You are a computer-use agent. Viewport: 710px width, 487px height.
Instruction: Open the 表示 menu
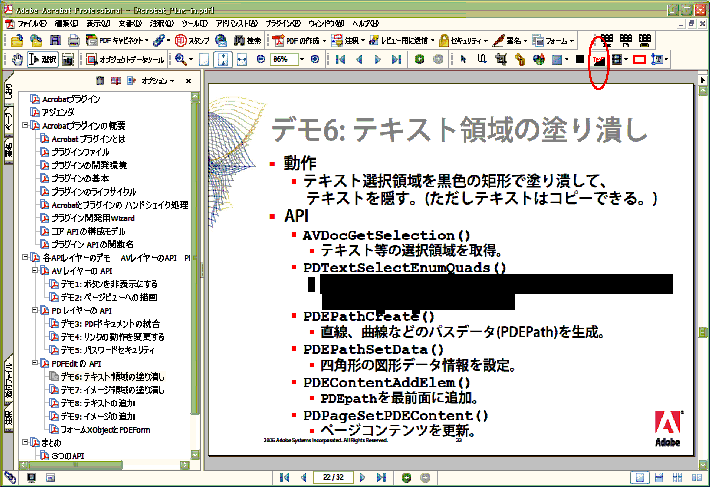[98, 24]
